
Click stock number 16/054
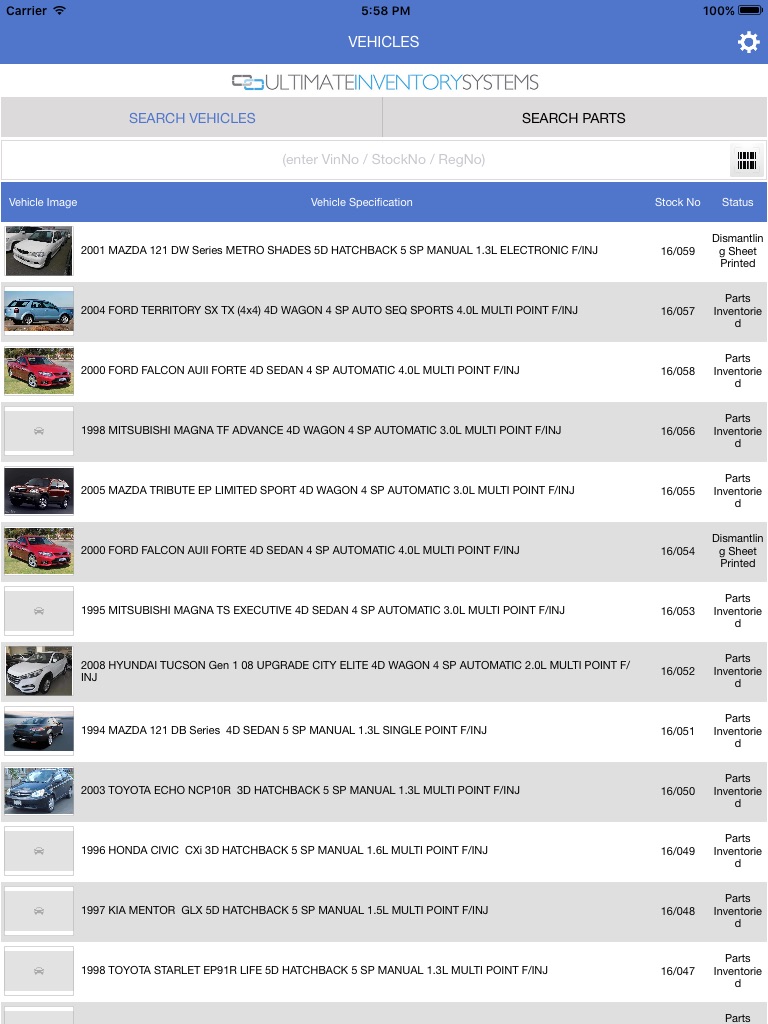[x=678, y=552]
